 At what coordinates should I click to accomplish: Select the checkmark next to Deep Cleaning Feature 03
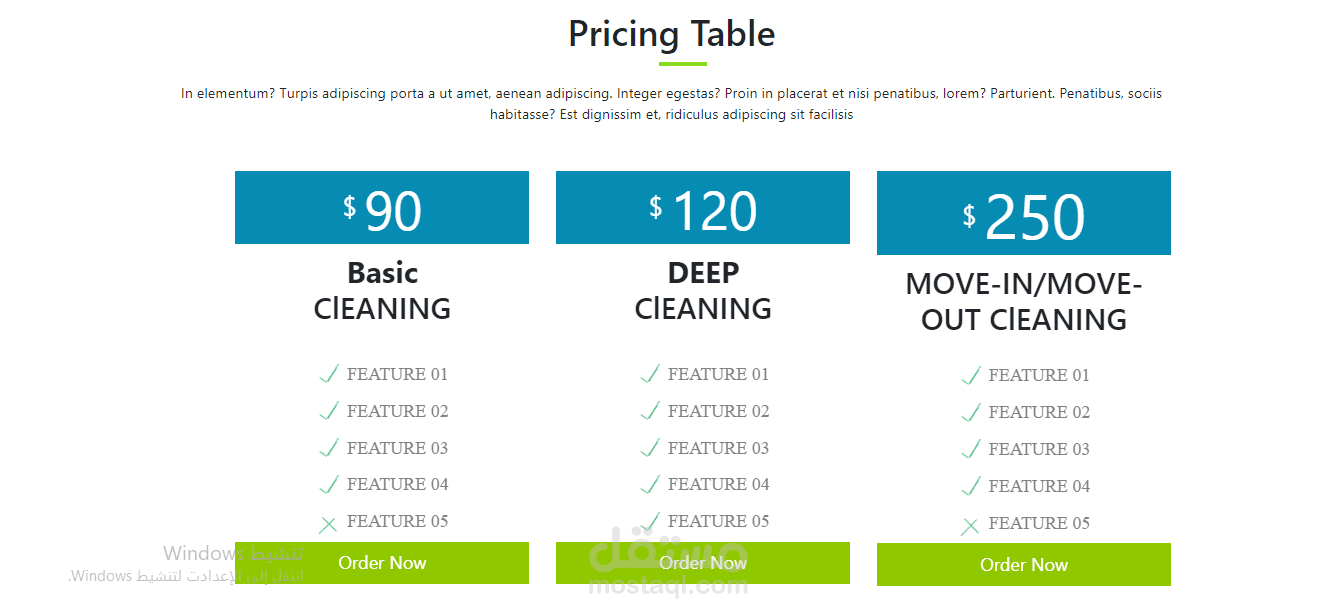(x=649, y=448)
